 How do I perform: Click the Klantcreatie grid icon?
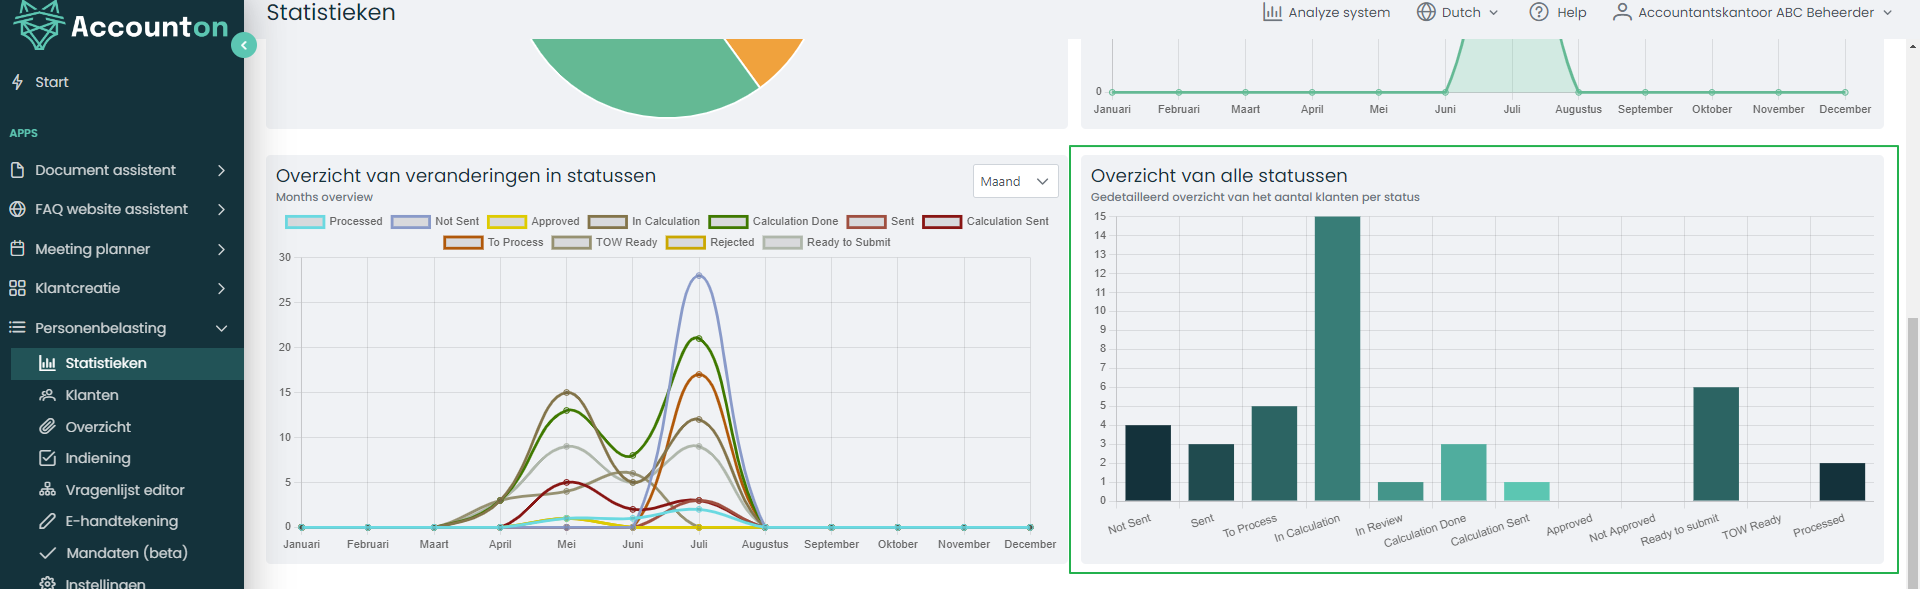(17, 288)
